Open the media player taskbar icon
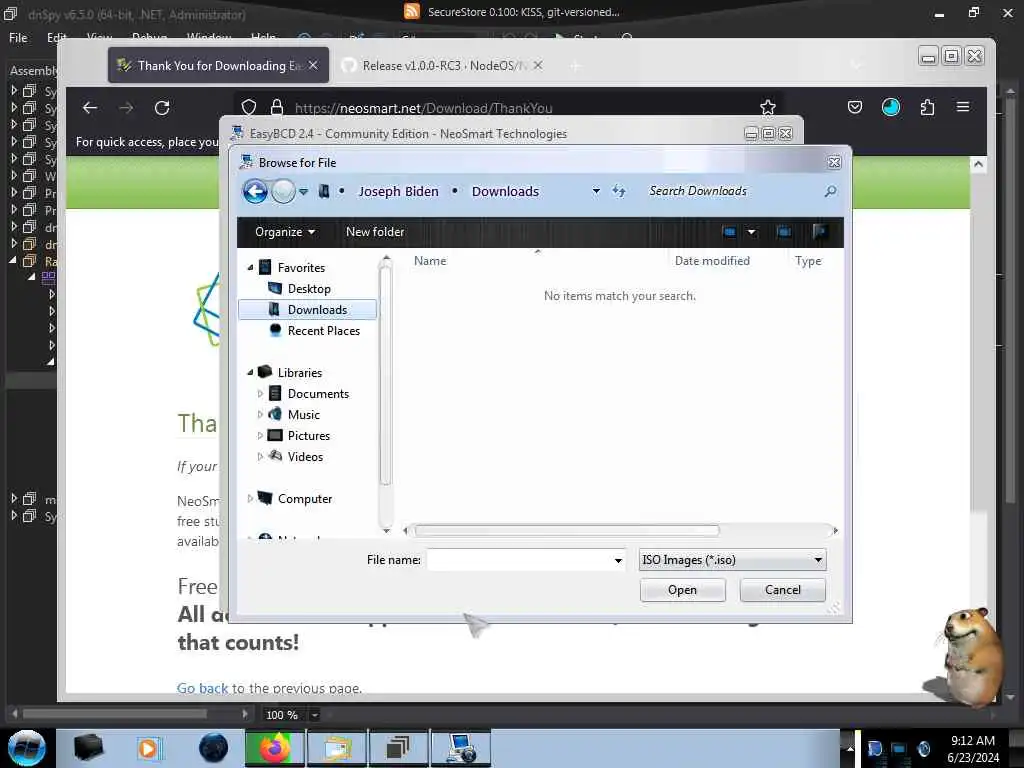Screen dimensions: 1024x768 point(148,748)
